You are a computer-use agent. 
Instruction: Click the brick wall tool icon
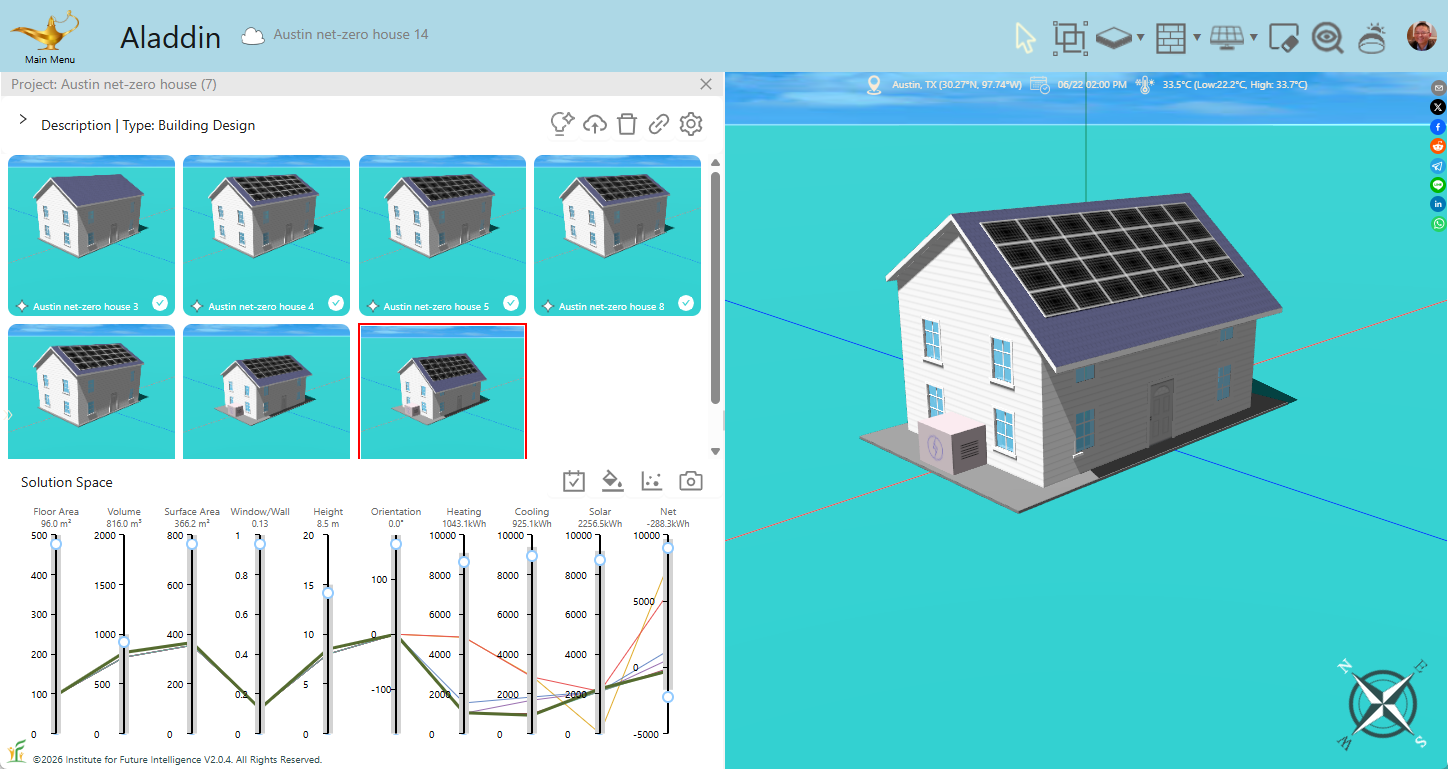tap(1170, 38)
